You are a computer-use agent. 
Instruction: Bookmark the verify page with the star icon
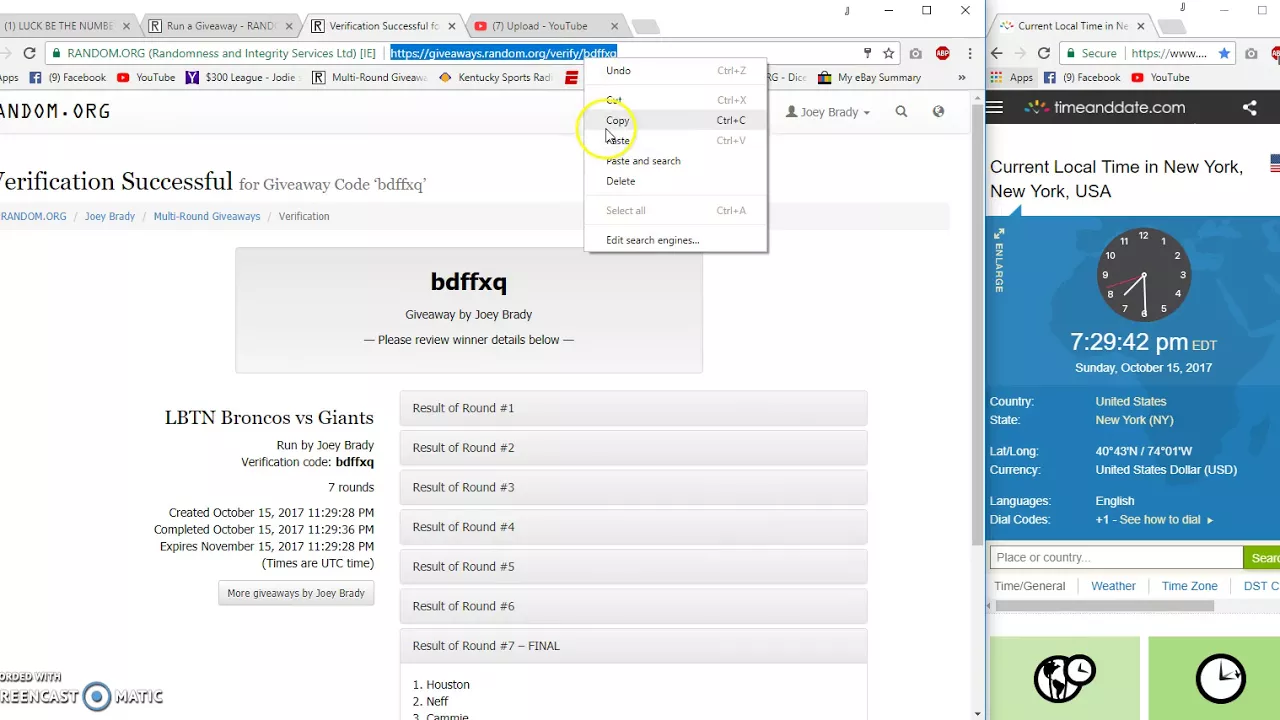tap(888, 53)
